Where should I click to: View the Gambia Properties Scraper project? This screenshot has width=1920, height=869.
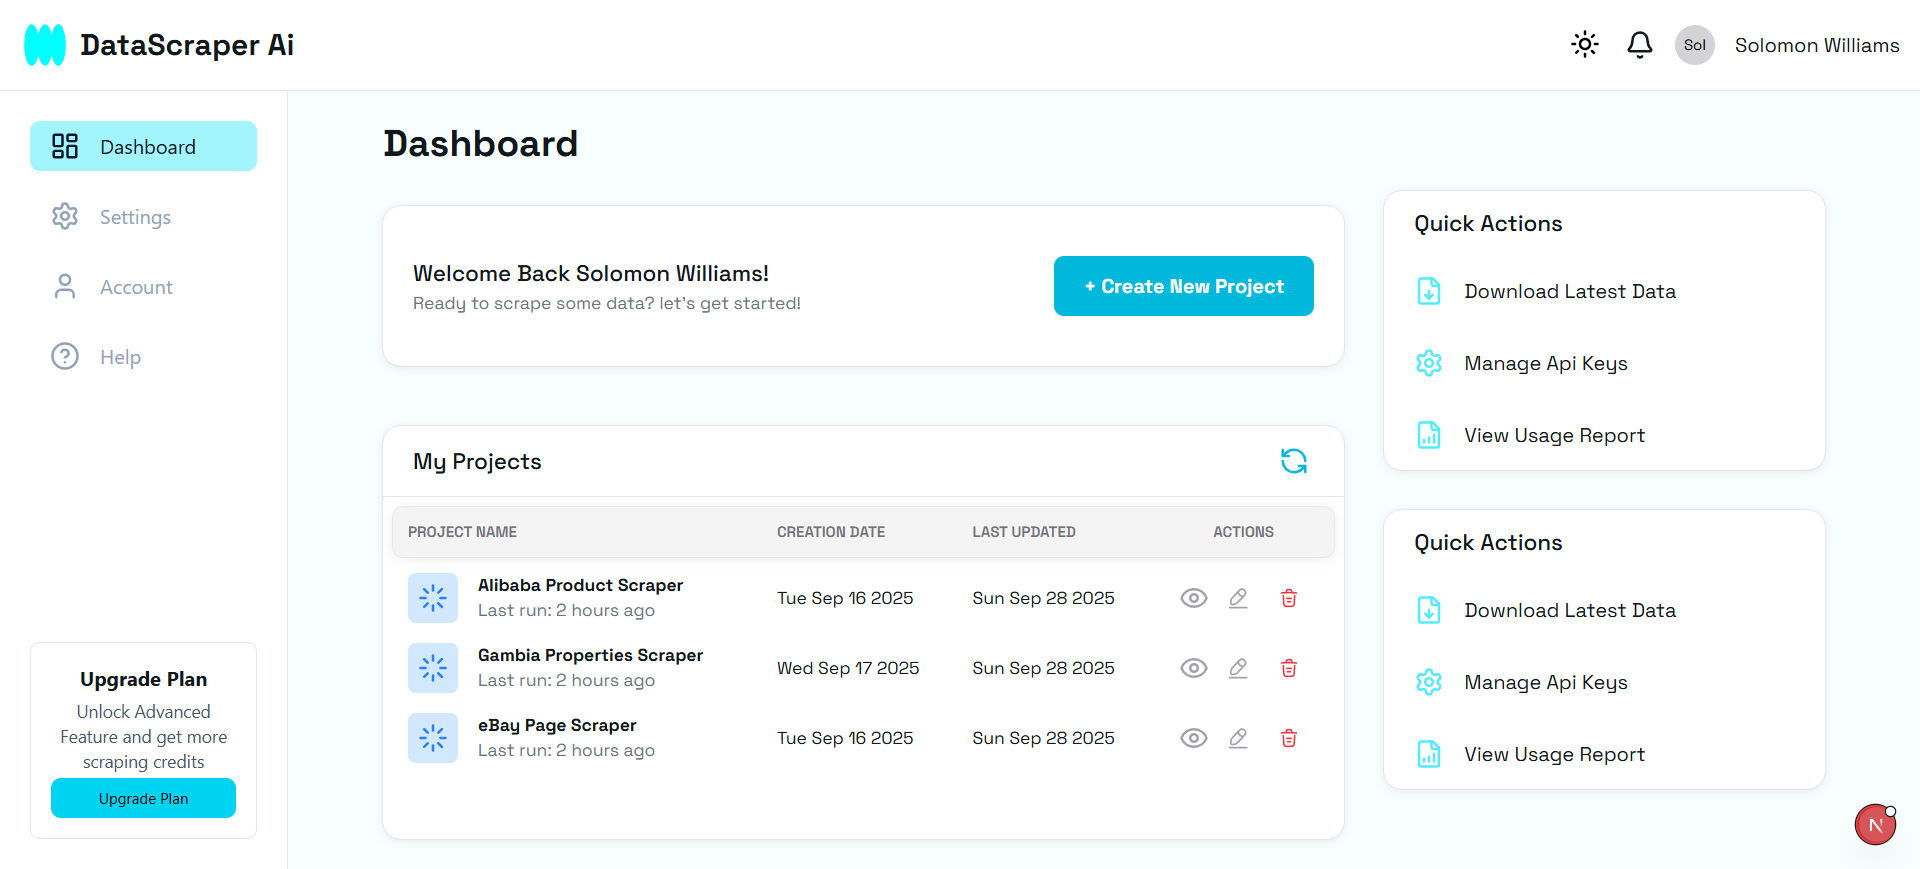pos(1194,668)
